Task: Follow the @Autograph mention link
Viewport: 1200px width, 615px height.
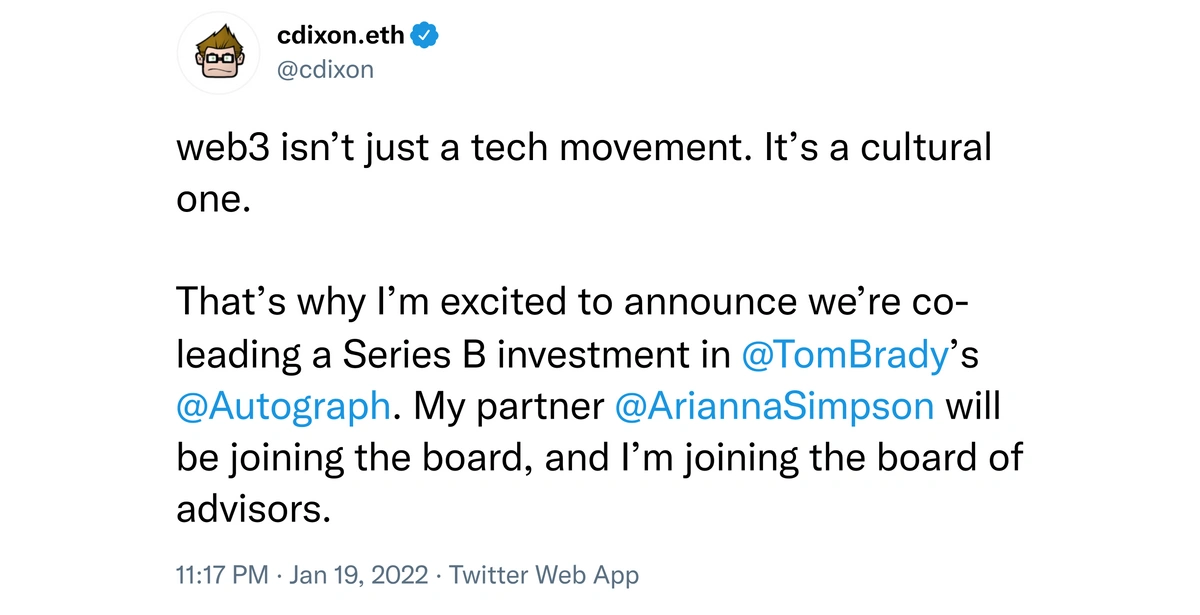Action: (282, 407)
